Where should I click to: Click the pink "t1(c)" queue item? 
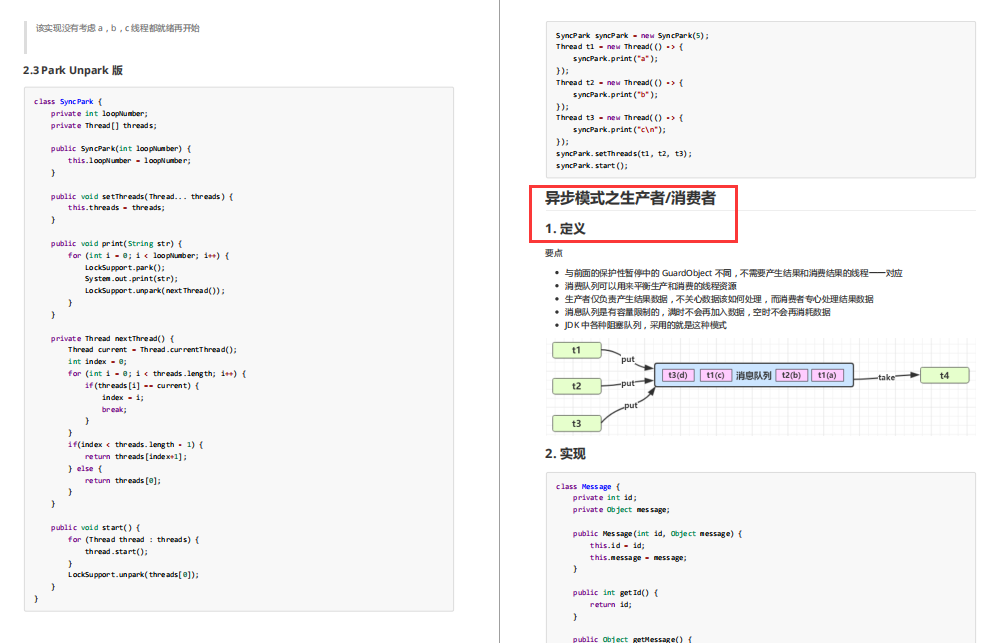715,375
